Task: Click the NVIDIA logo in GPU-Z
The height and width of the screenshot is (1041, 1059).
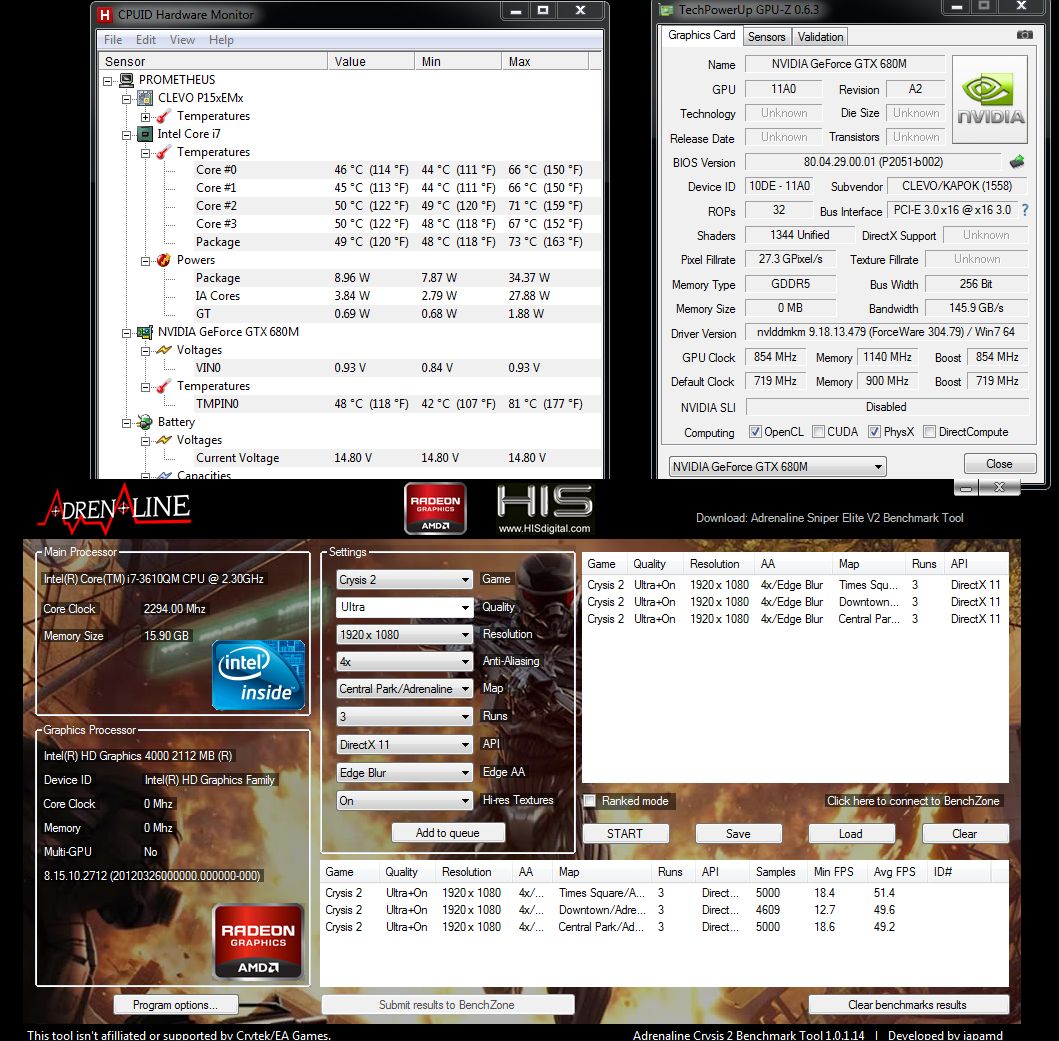Action: pos(989,99)
